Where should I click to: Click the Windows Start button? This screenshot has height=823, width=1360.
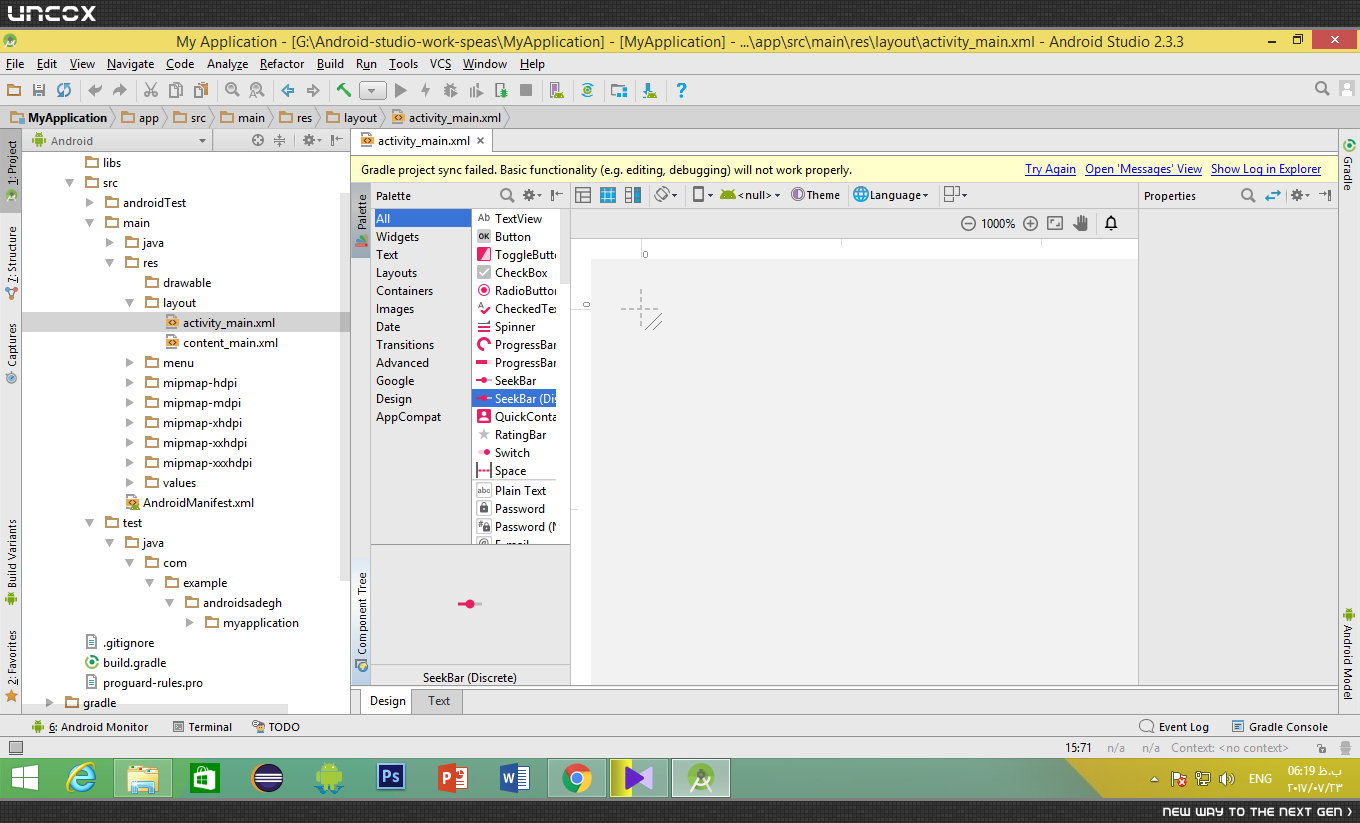click(x=24, y=777)
